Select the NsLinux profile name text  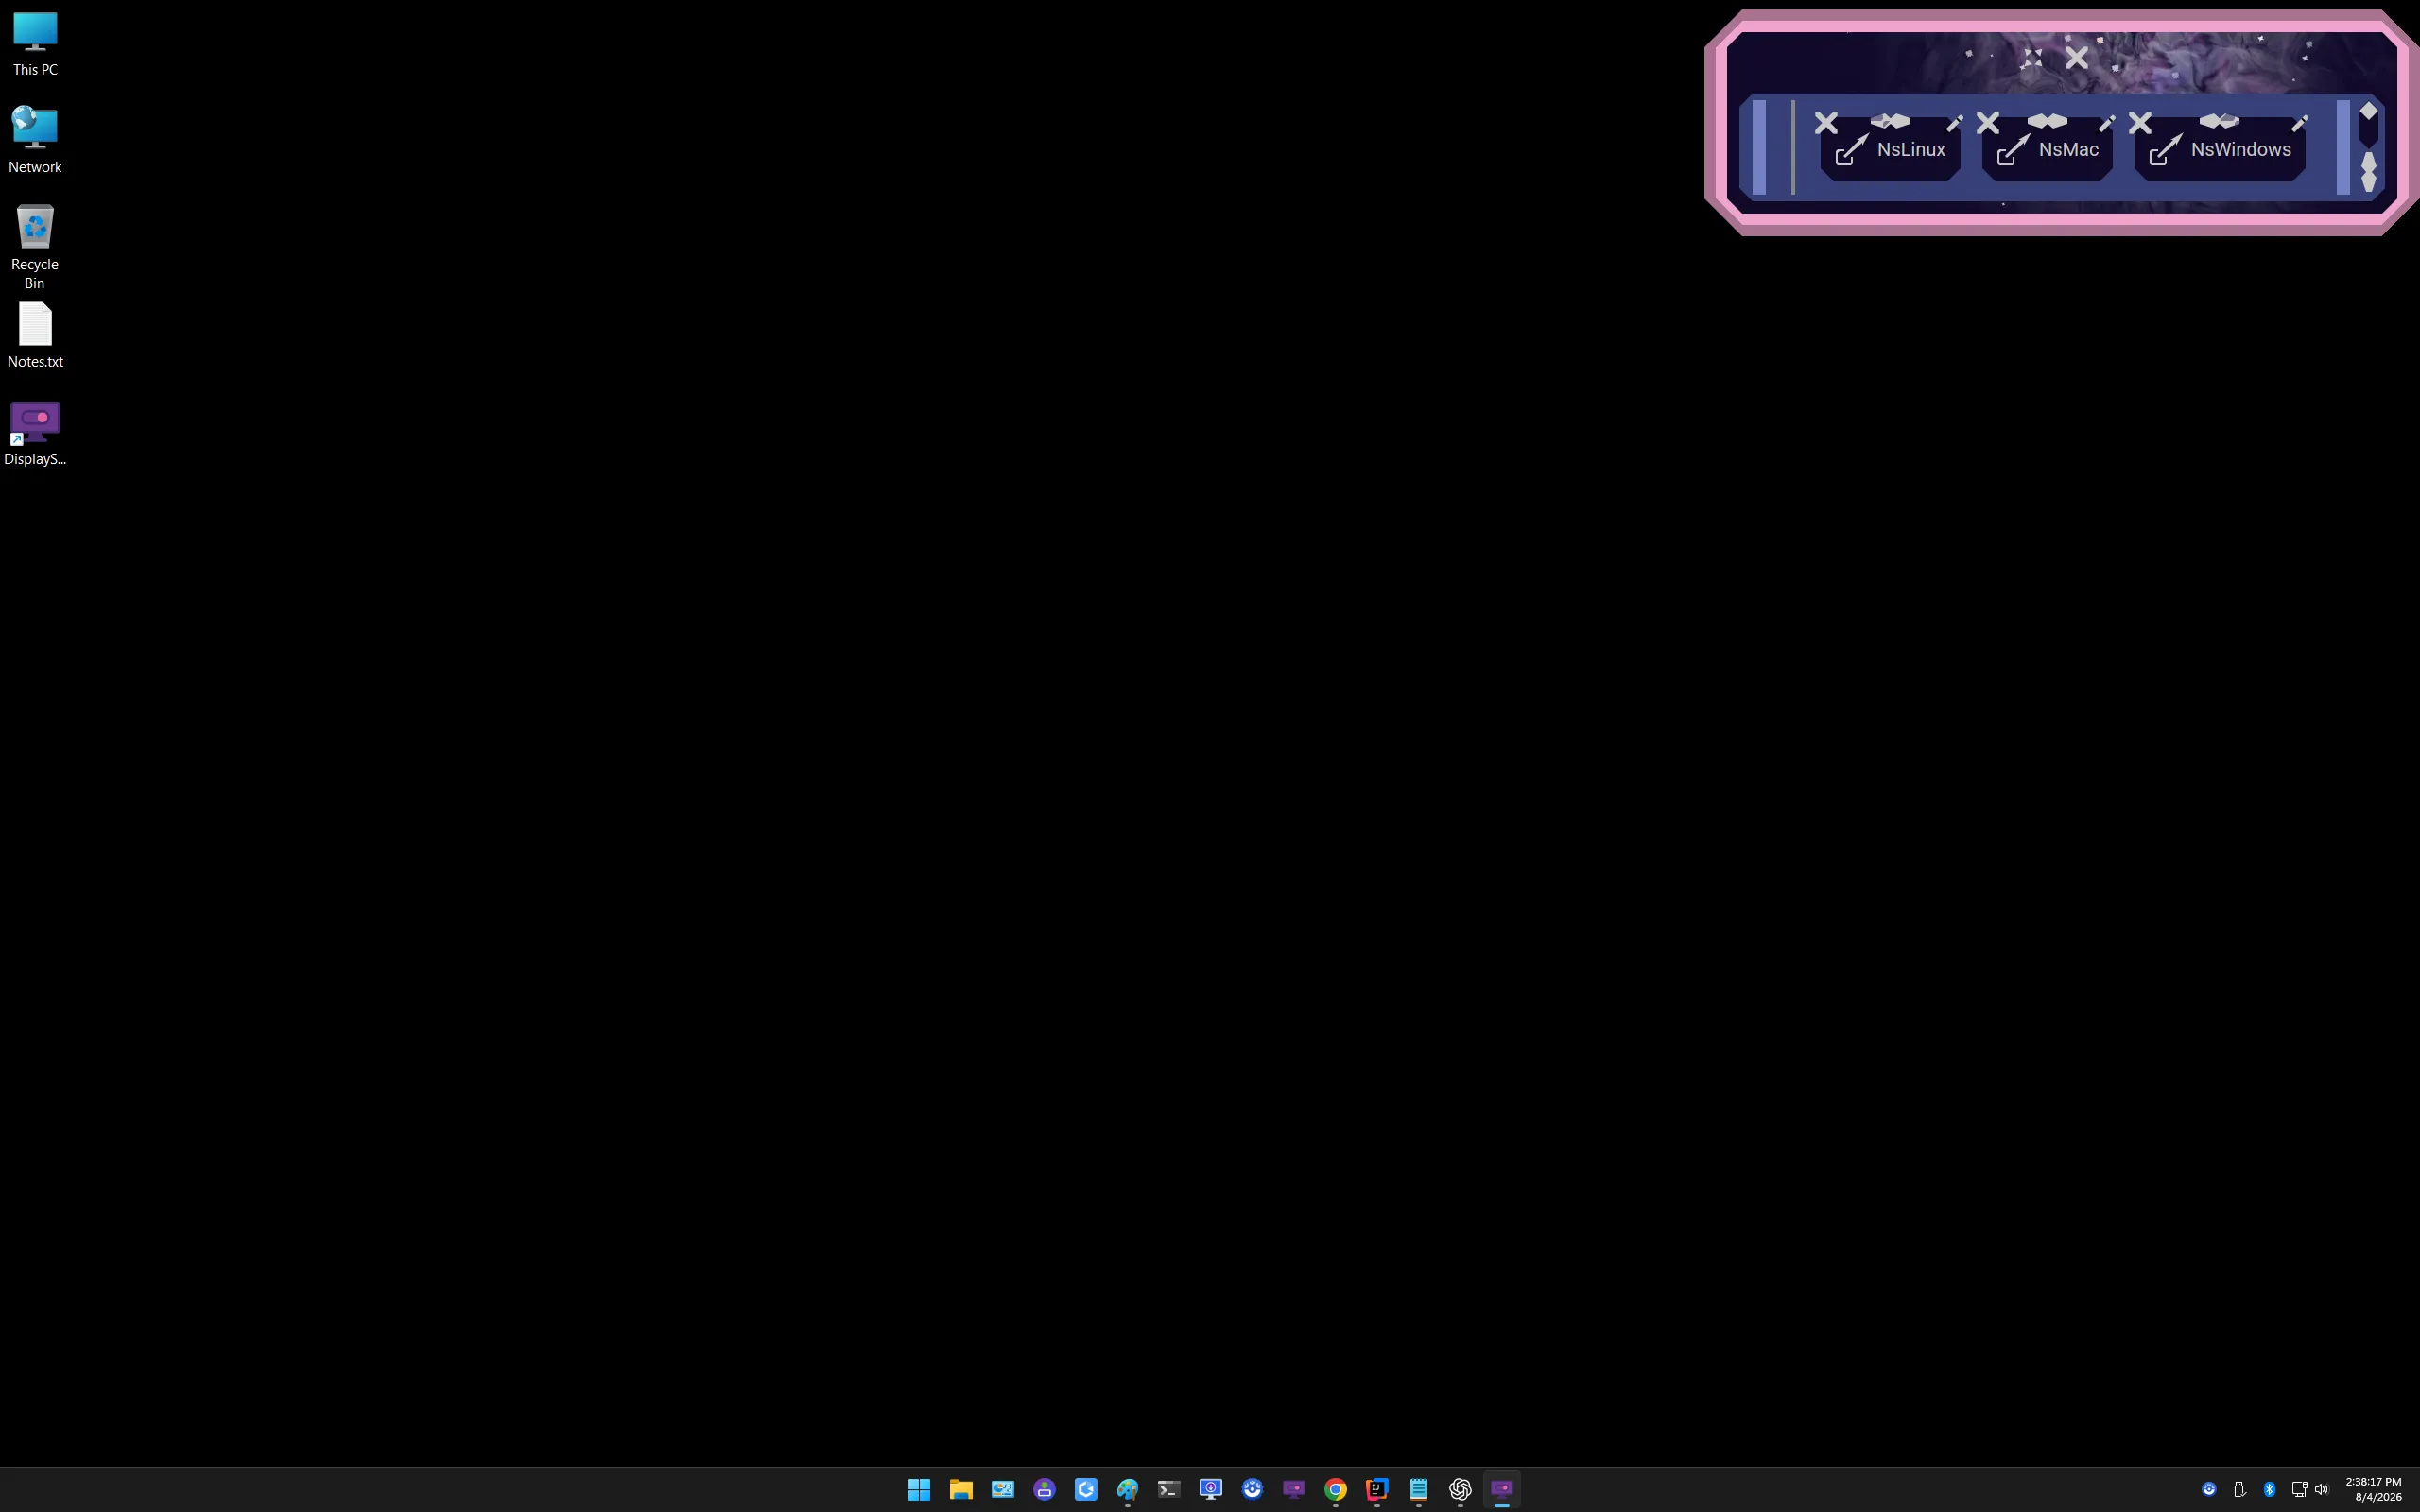(1911, 150)
